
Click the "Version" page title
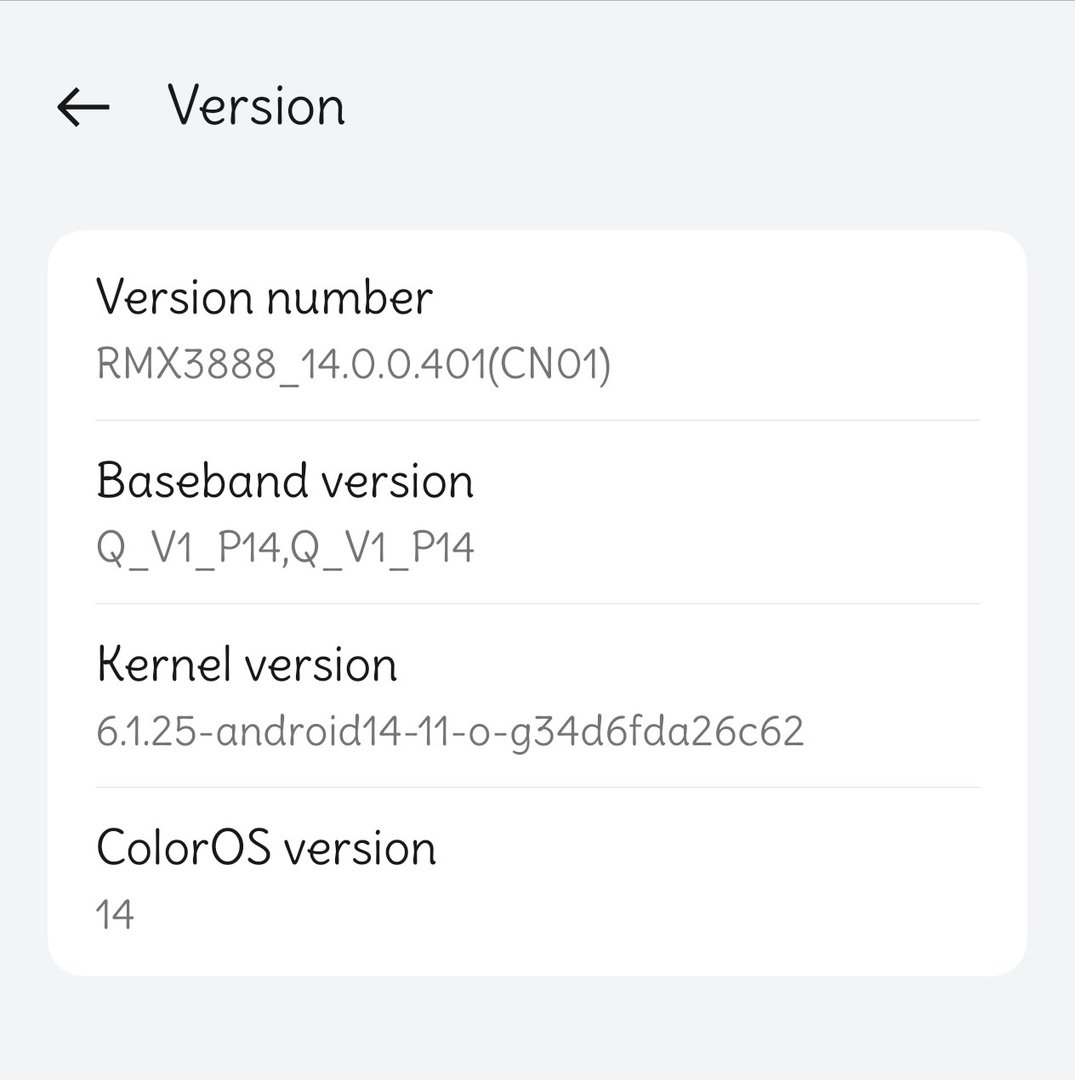point(256,106)
